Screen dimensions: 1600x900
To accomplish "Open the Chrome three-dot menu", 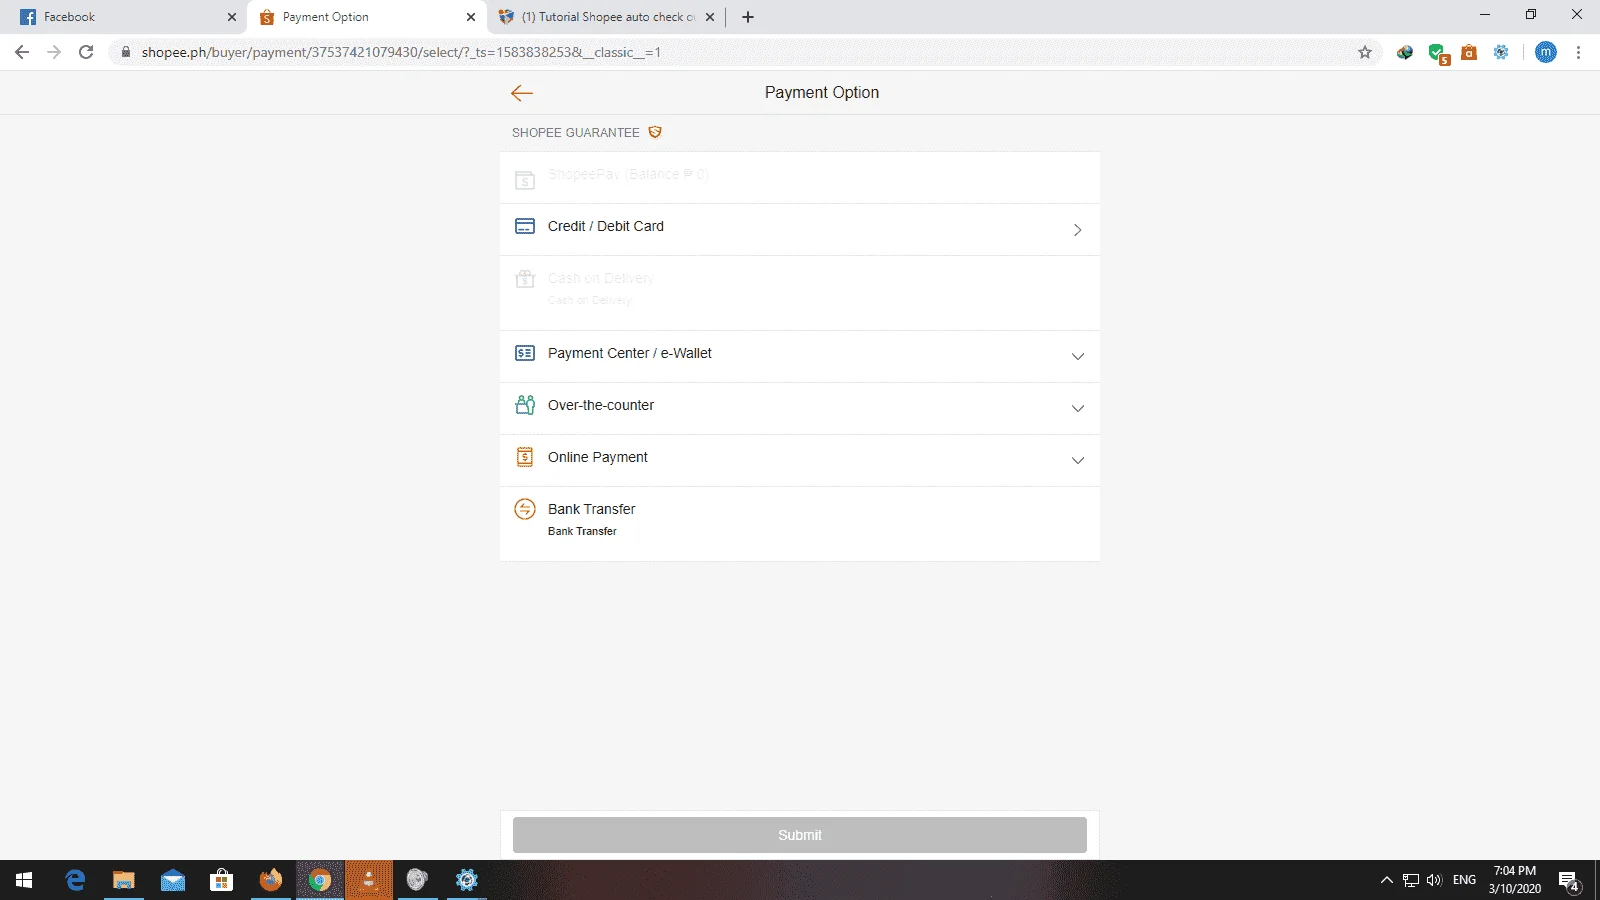I will click(1579, 52).
